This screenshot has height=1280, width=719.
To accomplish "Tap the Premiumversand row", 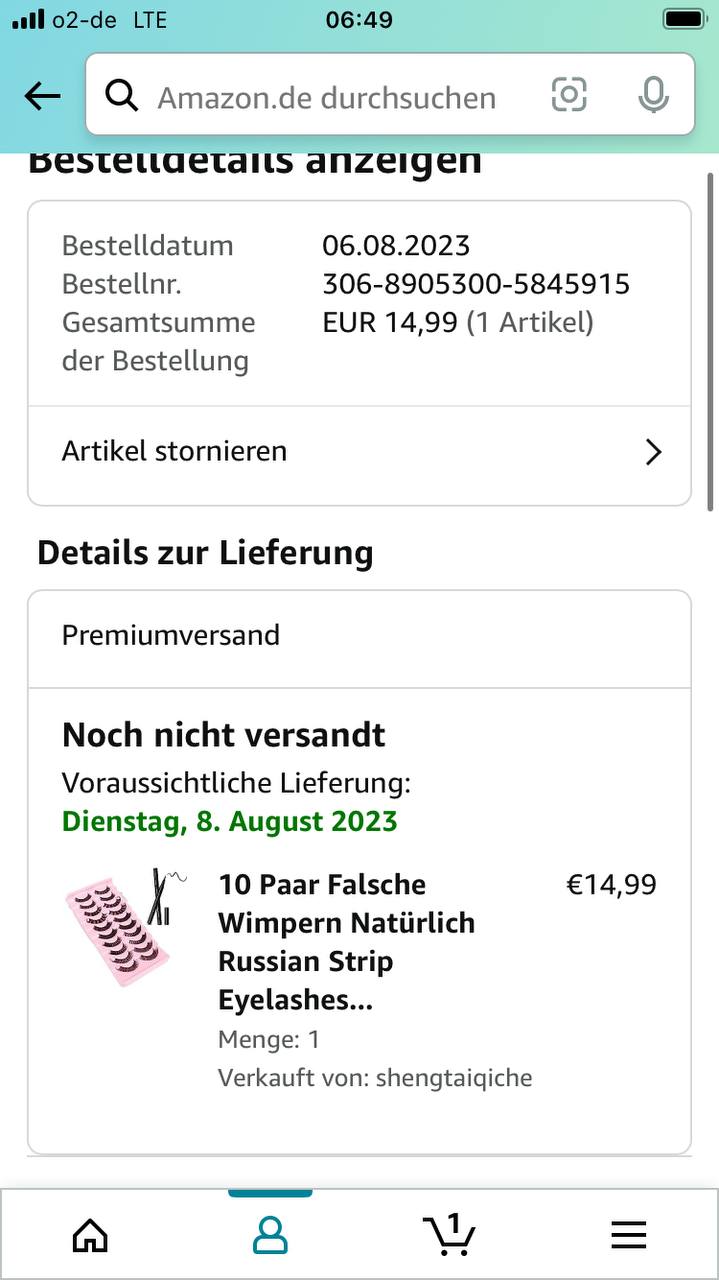I will (x=359, y=636).
